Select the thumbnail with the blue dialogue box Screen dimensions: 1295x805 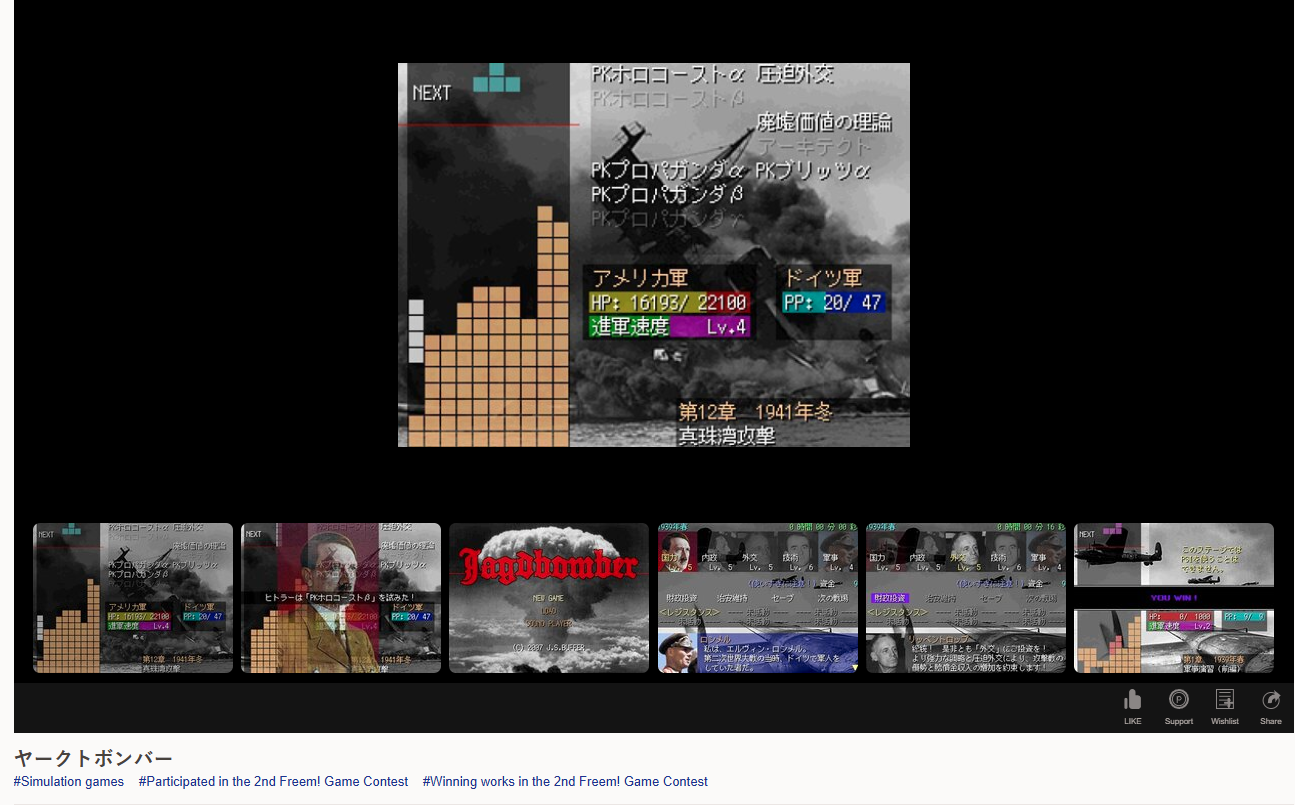coord(758,598)
